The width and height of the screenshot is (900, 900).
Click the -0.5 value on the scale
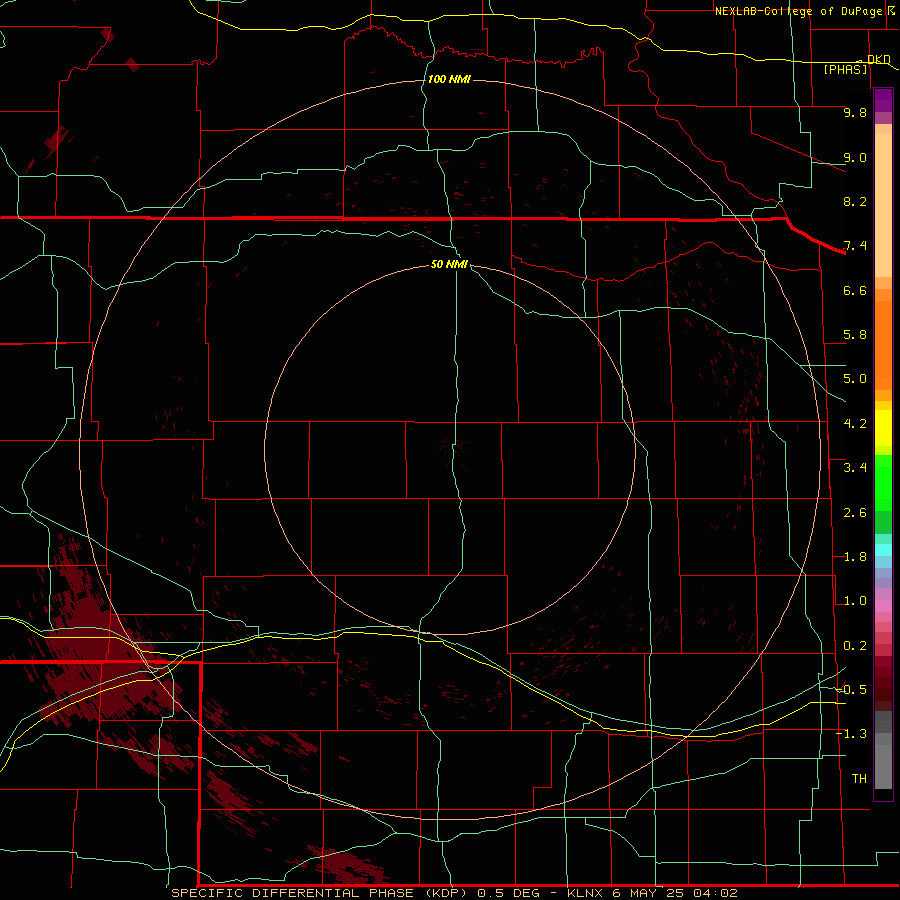point(852,690)
